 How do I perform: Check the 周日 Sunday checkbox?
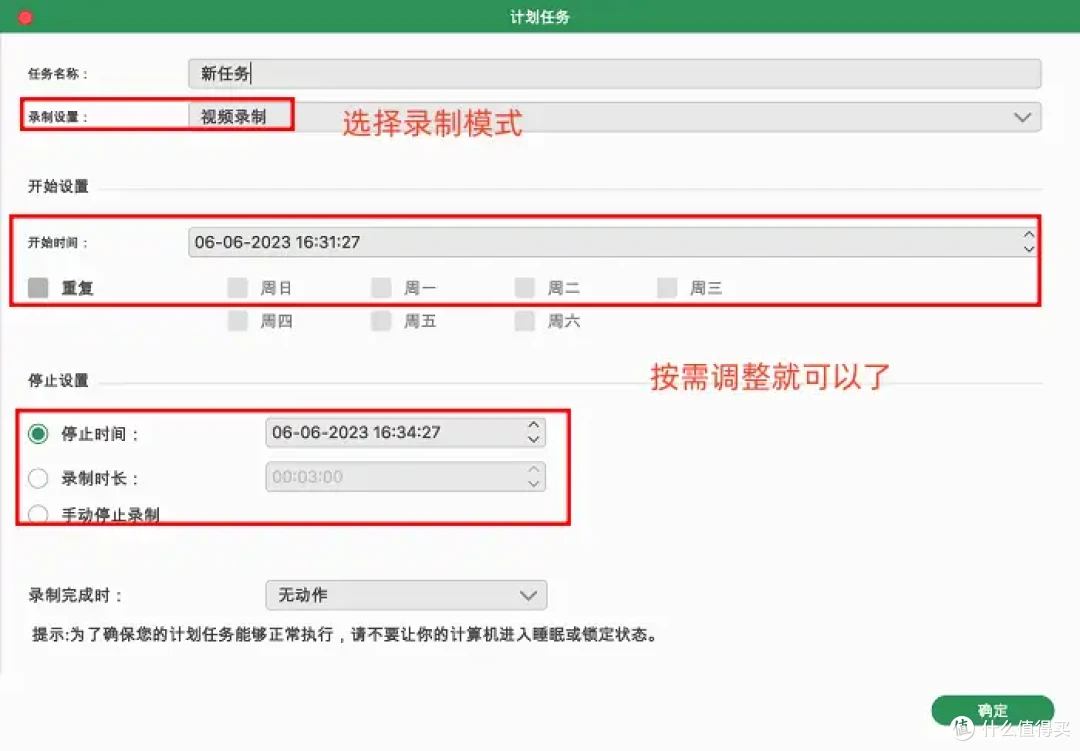click(x=238, y=288)
